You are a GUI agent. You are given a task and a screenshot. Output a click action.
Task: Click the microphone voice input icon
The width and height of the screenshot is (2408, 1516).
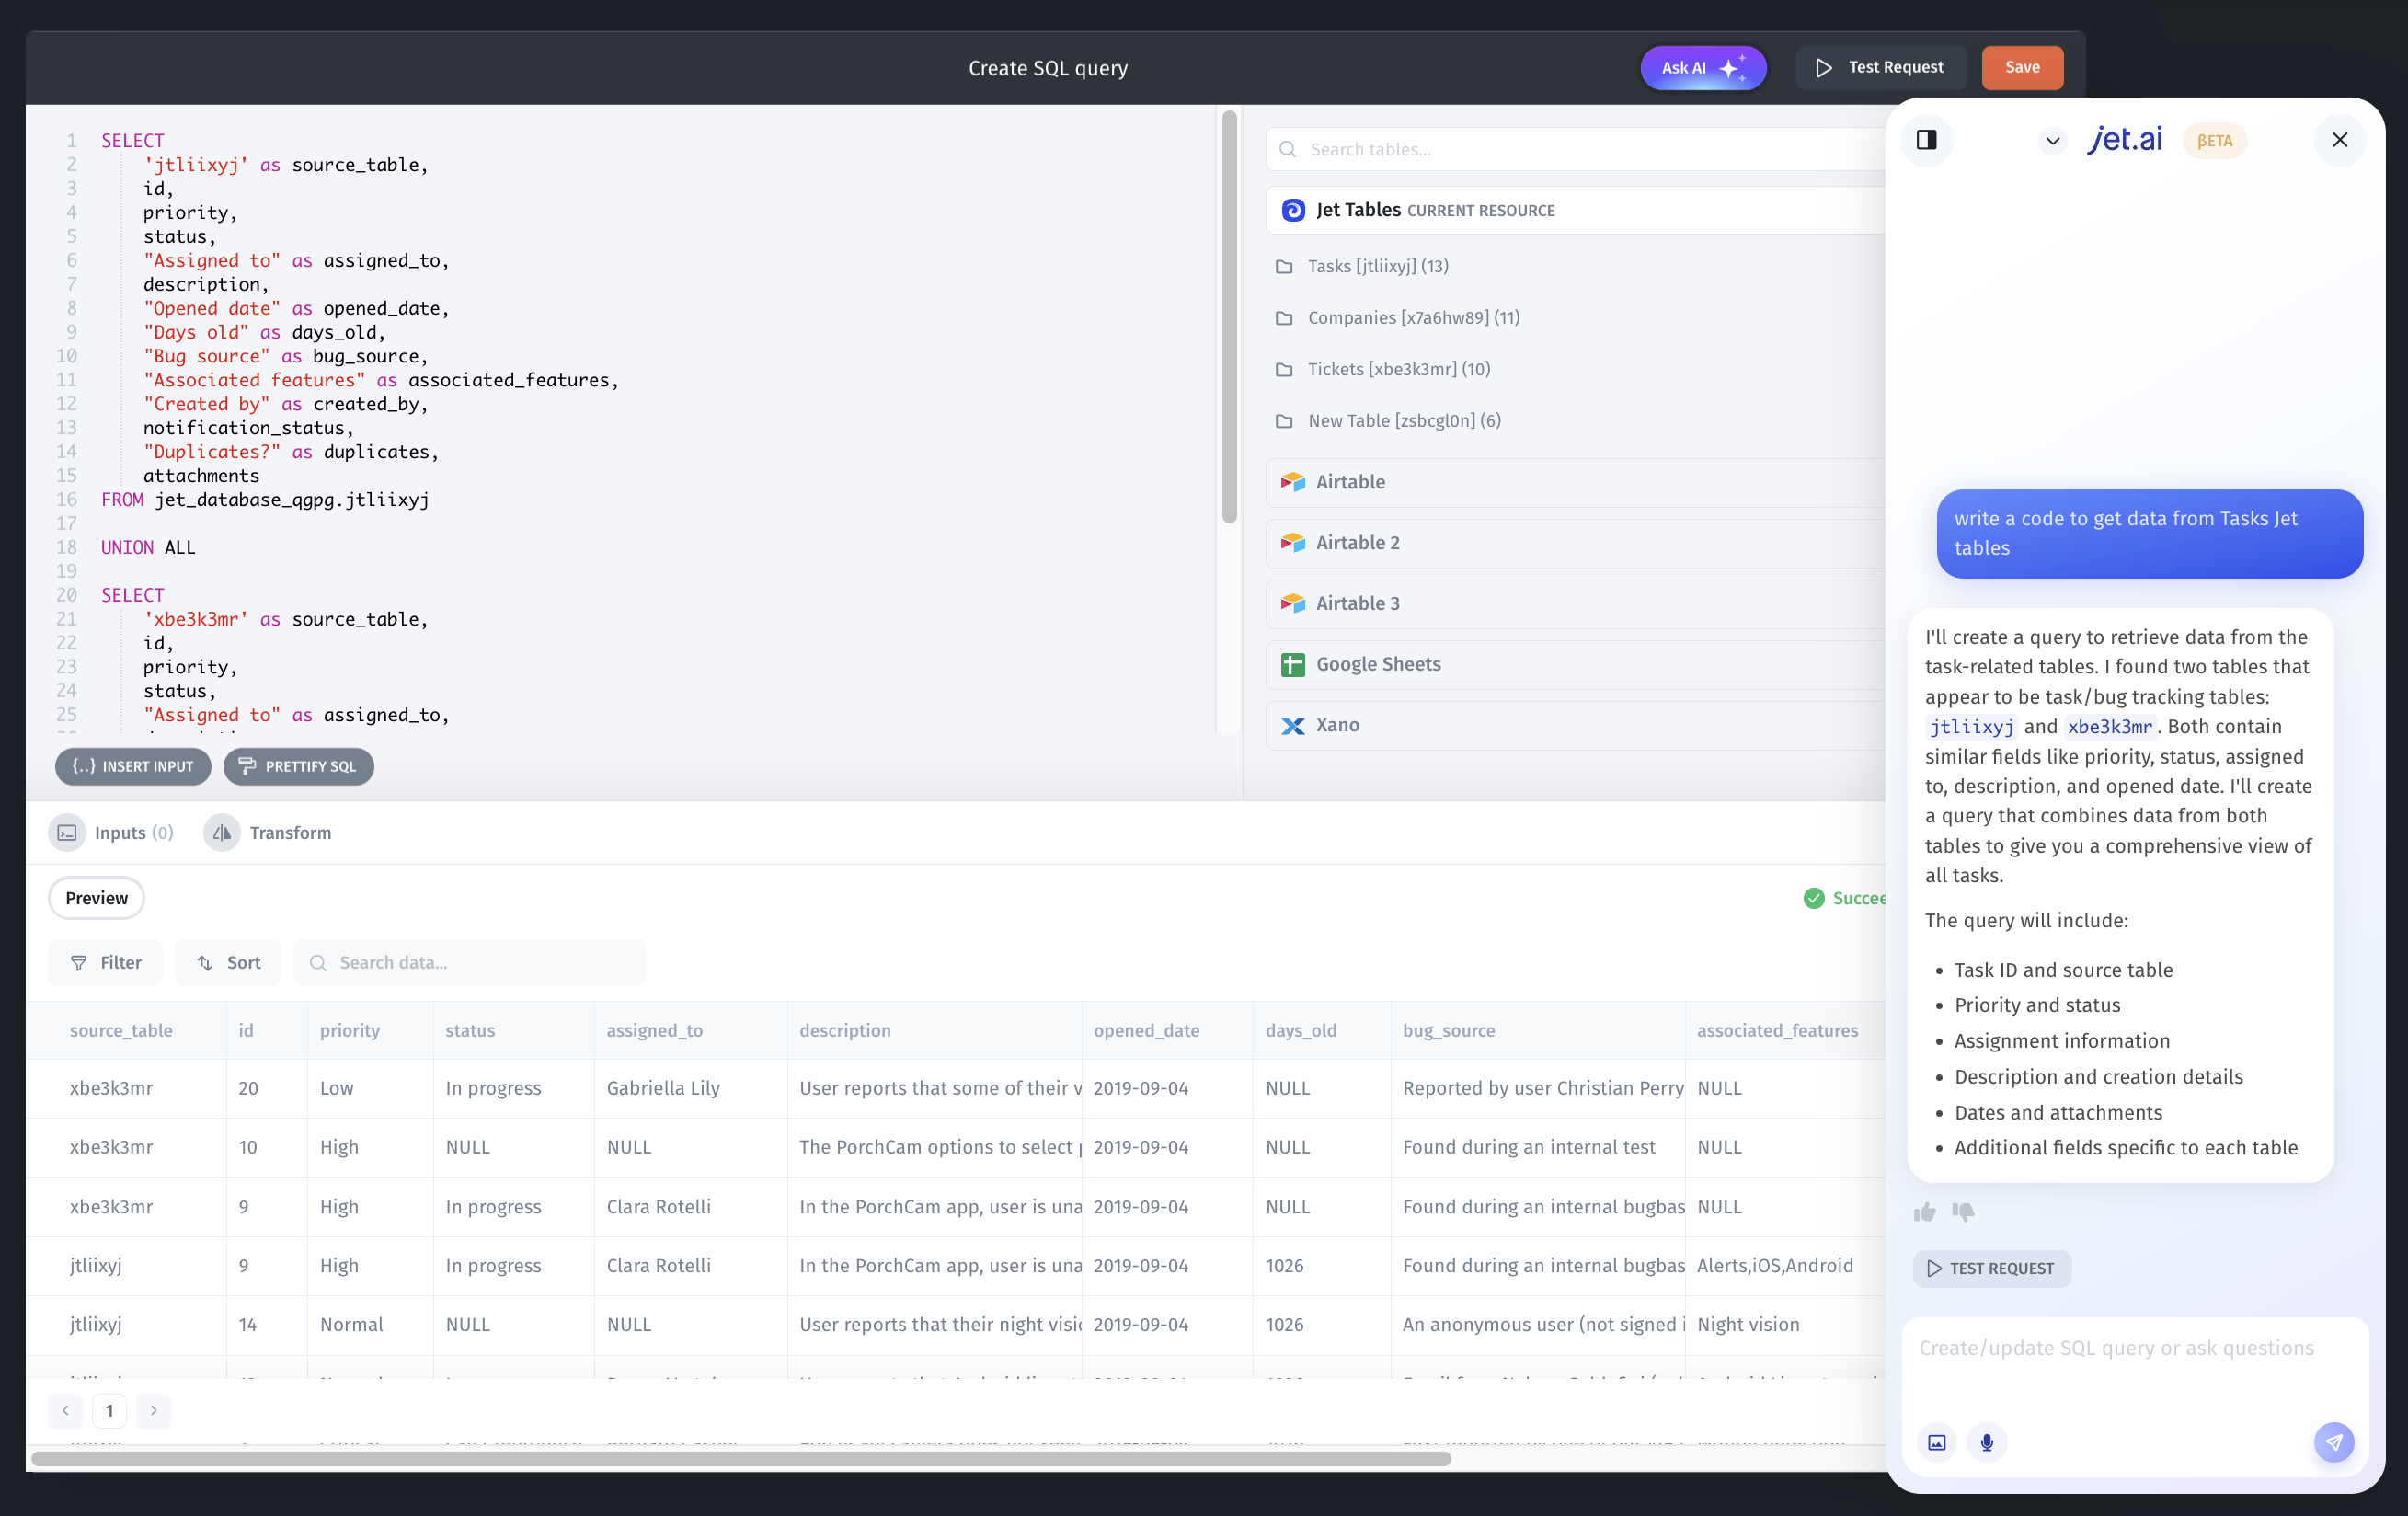1986,1442
